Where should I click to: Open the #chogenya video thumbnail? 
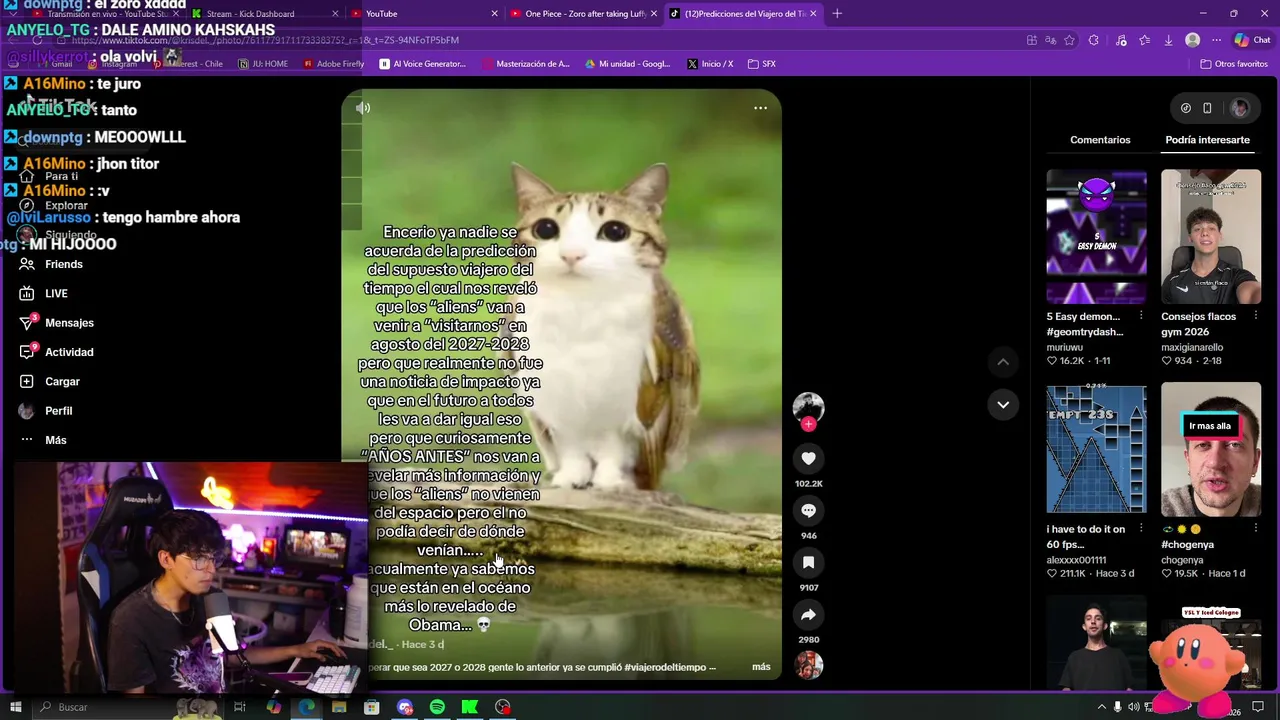[1211, 448]
